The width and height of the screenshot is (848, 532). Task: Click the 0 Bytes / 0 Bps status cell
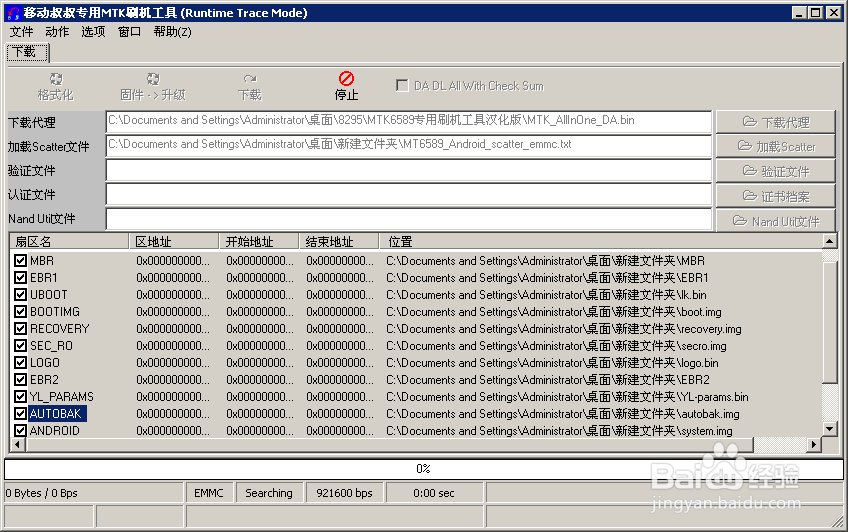click(x=94, y=493)
